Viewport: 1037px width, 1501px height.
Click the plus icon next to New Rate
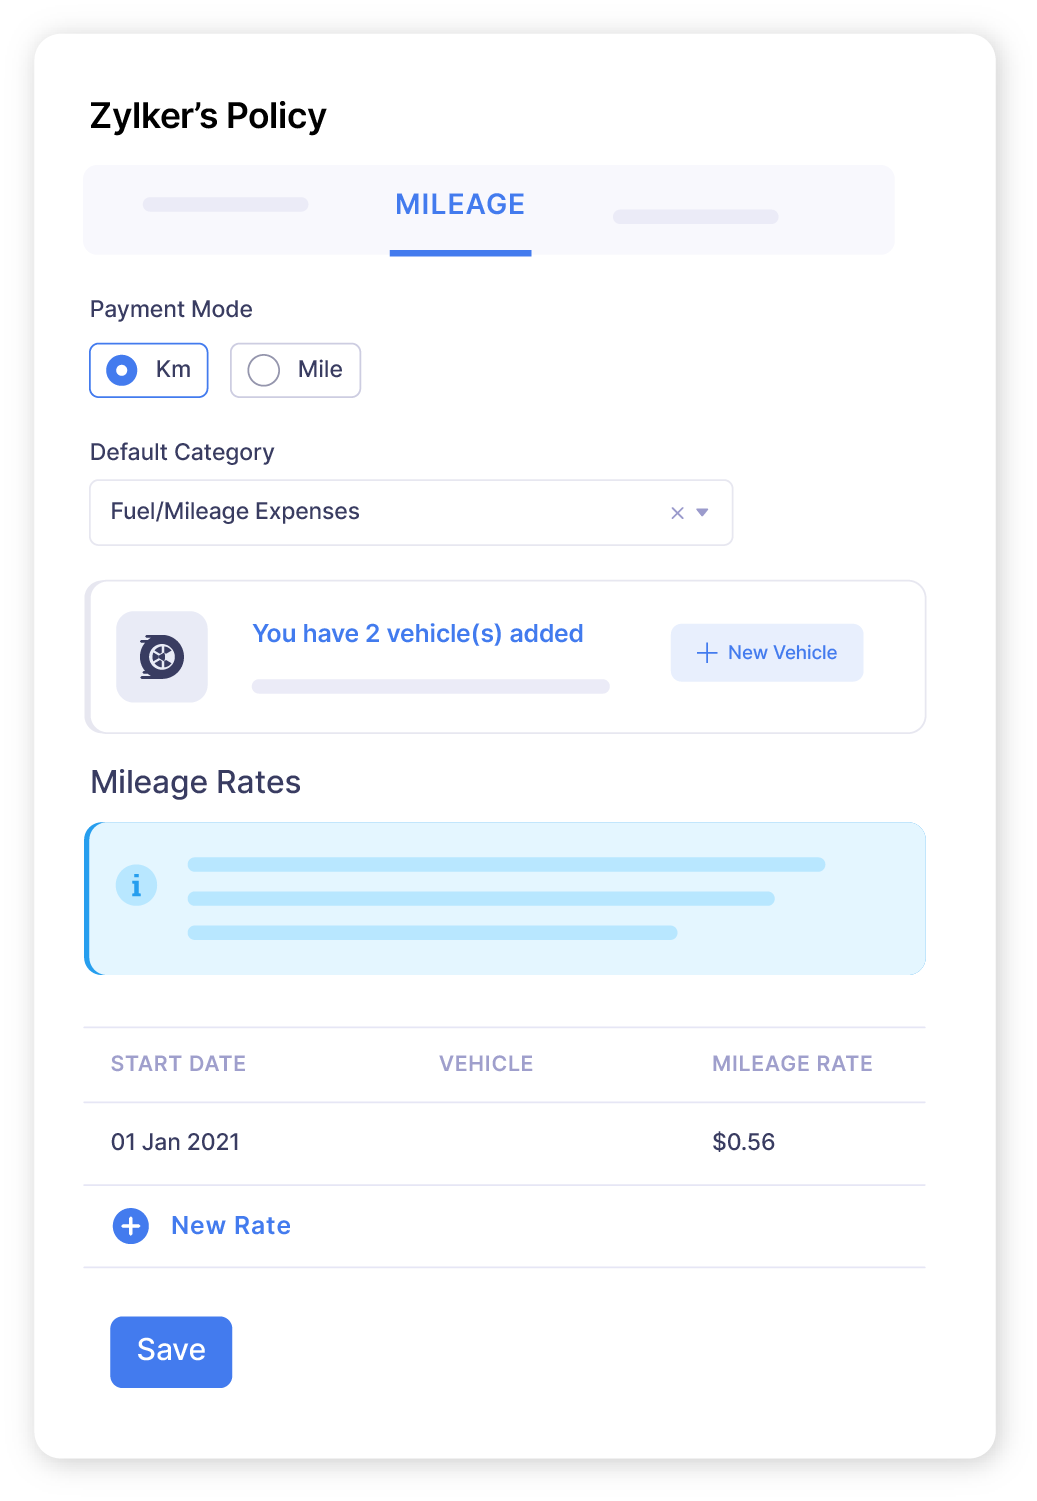tap(130, 1225)
